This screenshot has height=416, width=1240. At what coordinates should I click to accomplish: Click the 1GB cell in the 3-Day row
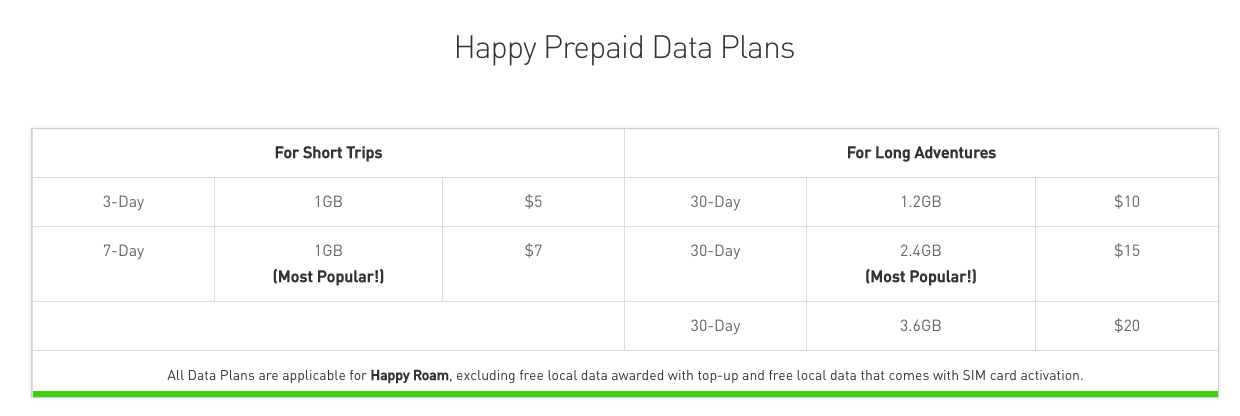[328, 202]
